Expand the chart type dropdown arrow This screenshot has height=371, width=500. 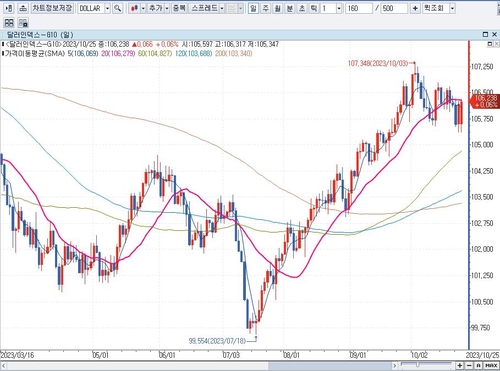[143, 8]
